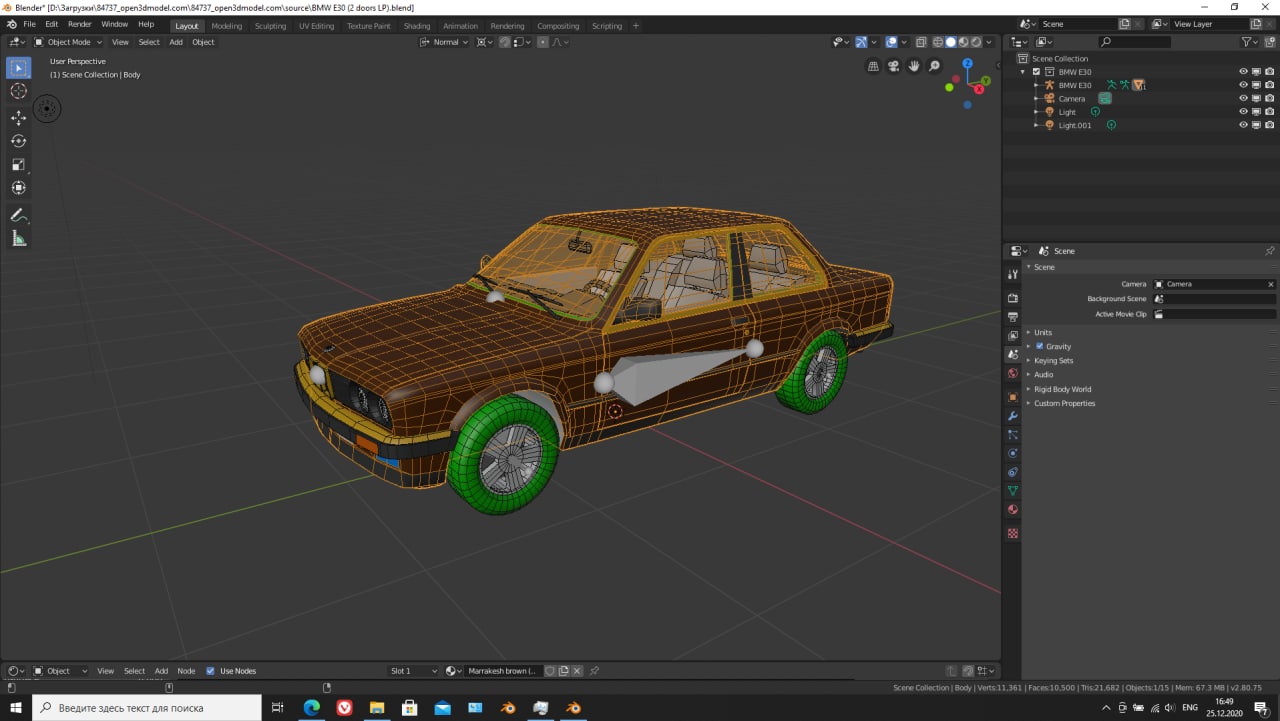
Task: Open Material properties tab
Action: click(x=1013, y=510)
